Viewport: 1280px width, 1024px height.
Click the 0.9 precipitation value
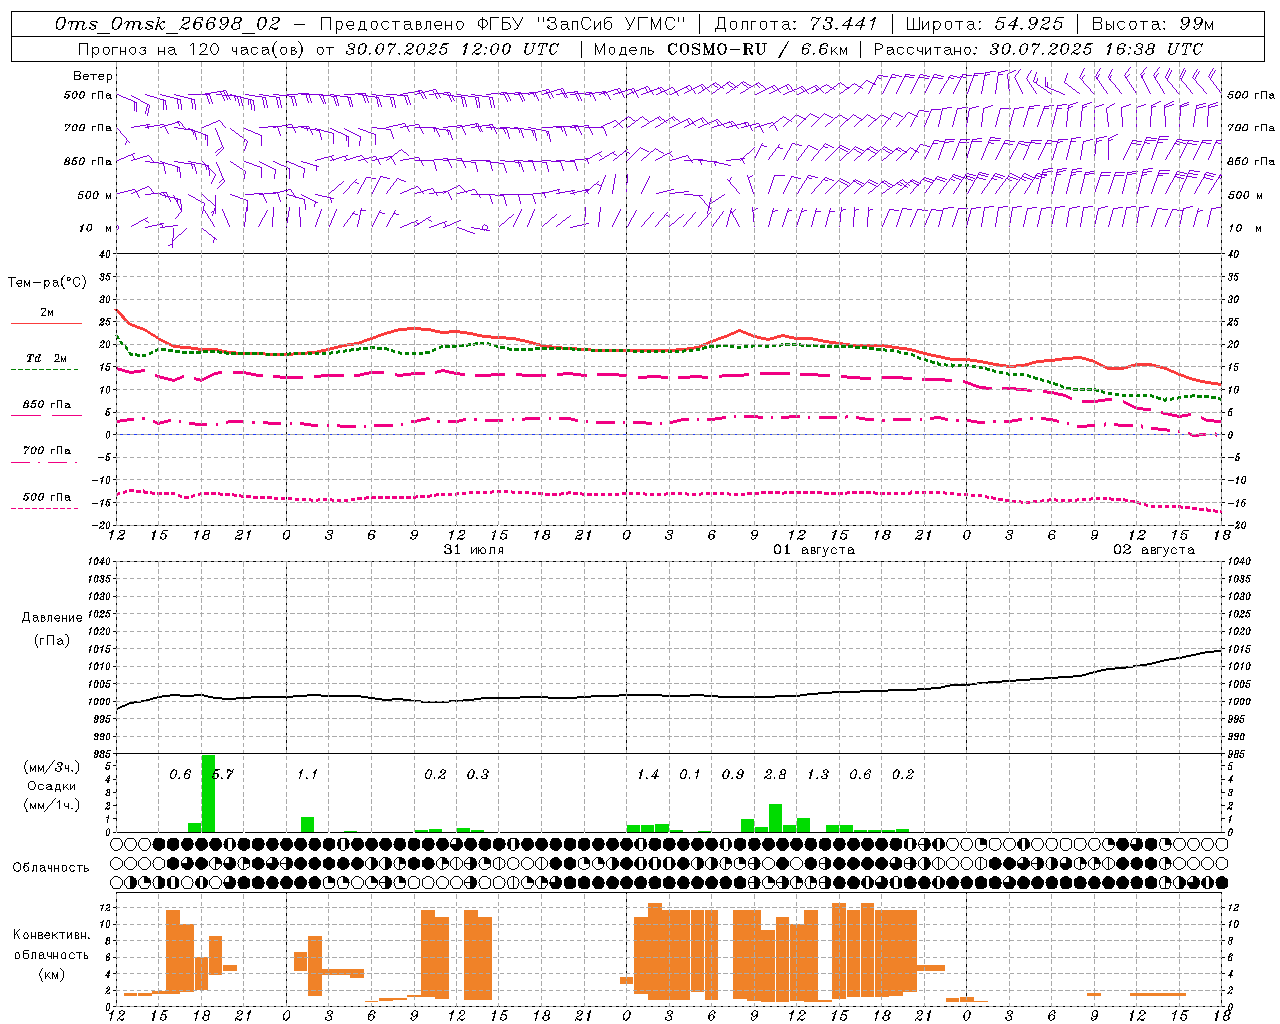tap(733, 774)
